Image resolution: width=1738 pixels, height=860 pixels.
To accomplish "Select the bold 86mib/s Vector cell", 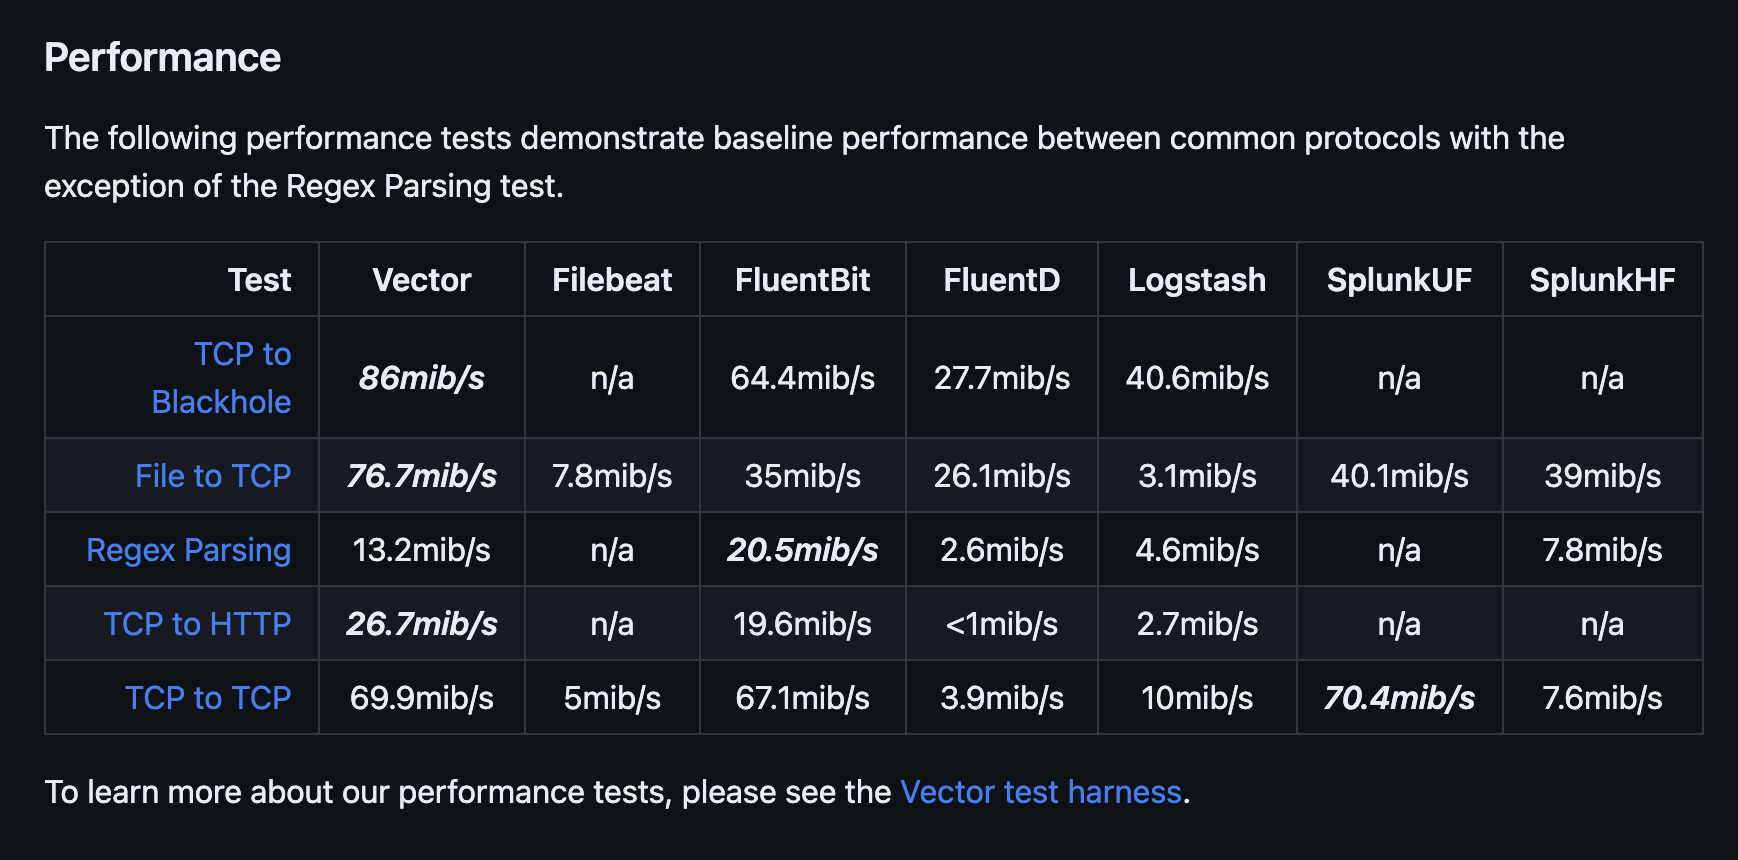I will 422,378.
